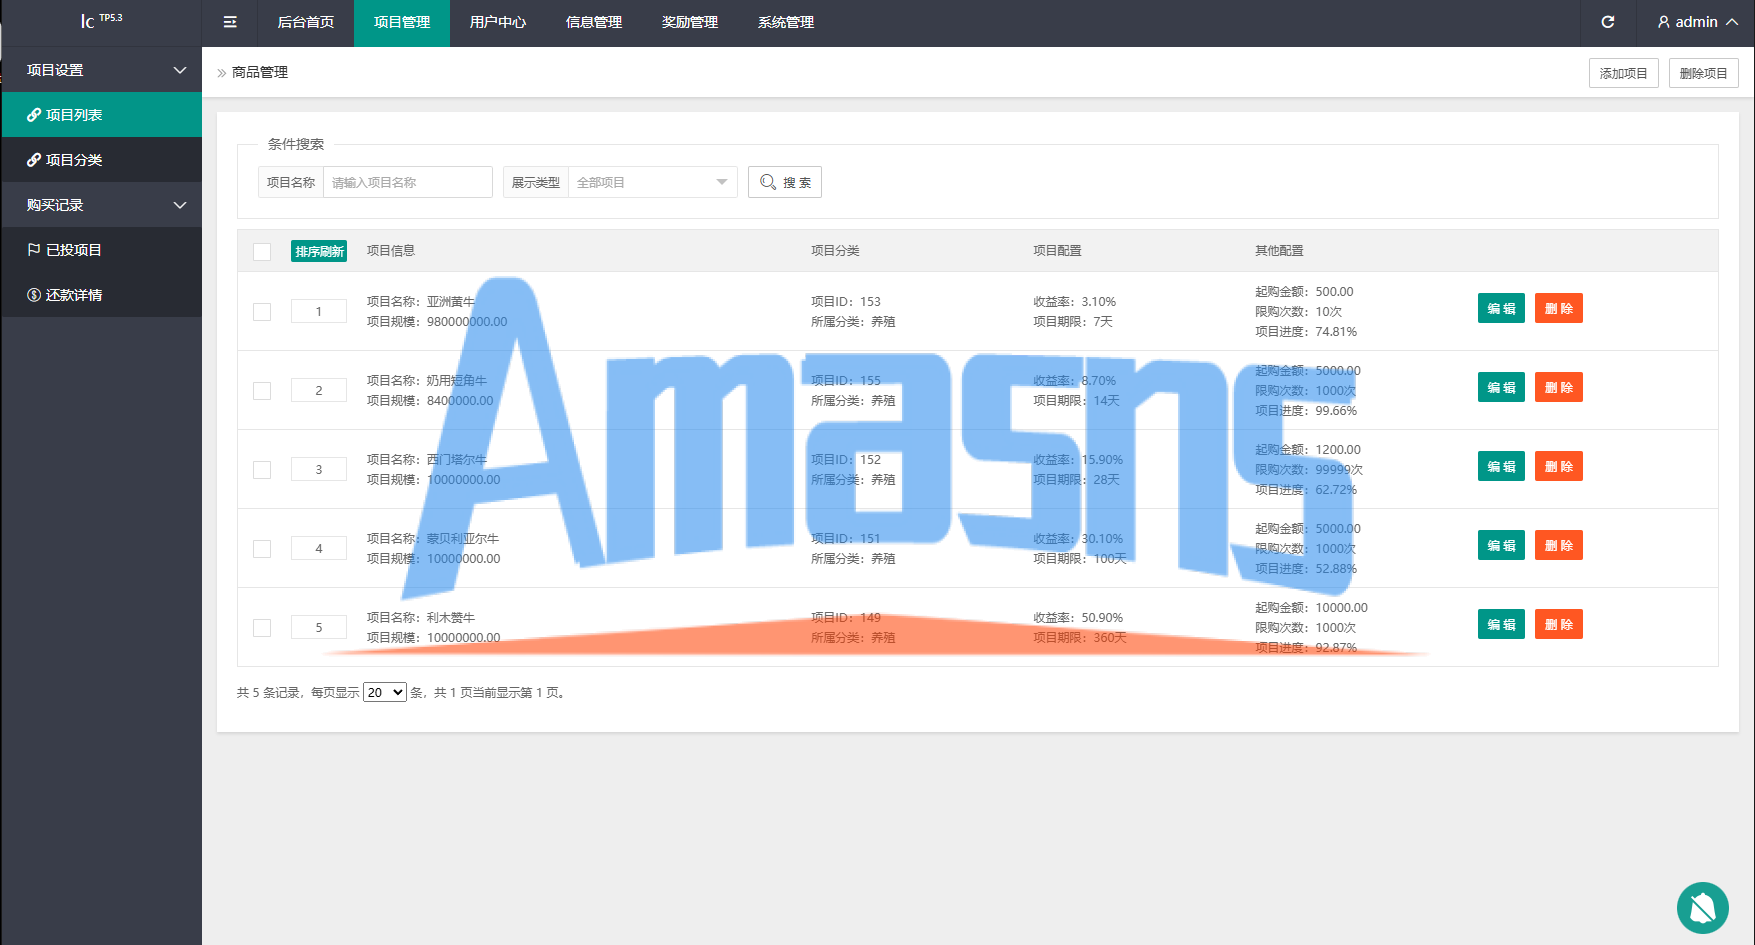Change the per-page count dropdown
The width and height of the screenshot is (1755, 945).
[384, 692]
